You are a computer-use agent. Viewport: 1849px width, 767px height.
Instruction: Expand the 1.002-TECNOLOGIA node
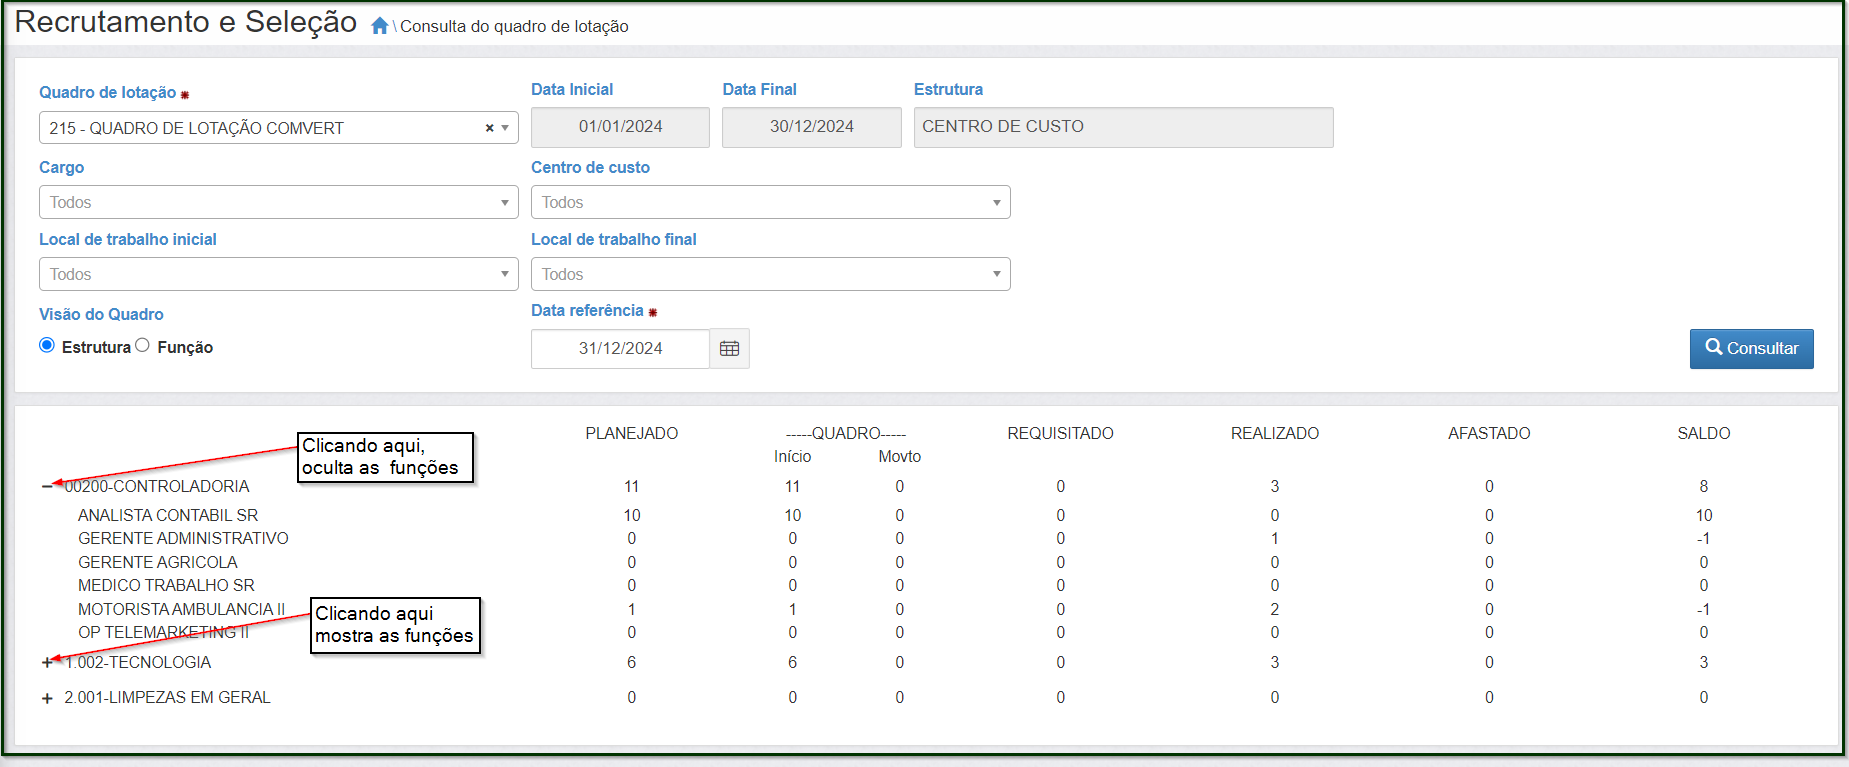coord(47,662)
